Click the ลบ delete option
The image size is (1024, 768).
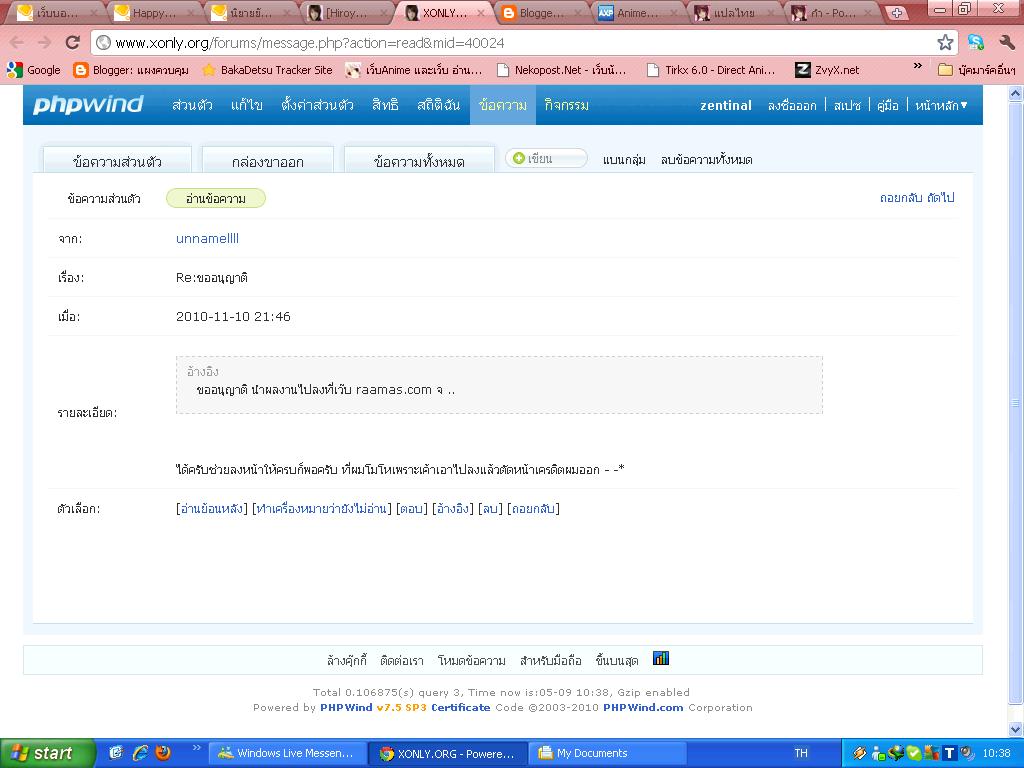pos(490,508)
